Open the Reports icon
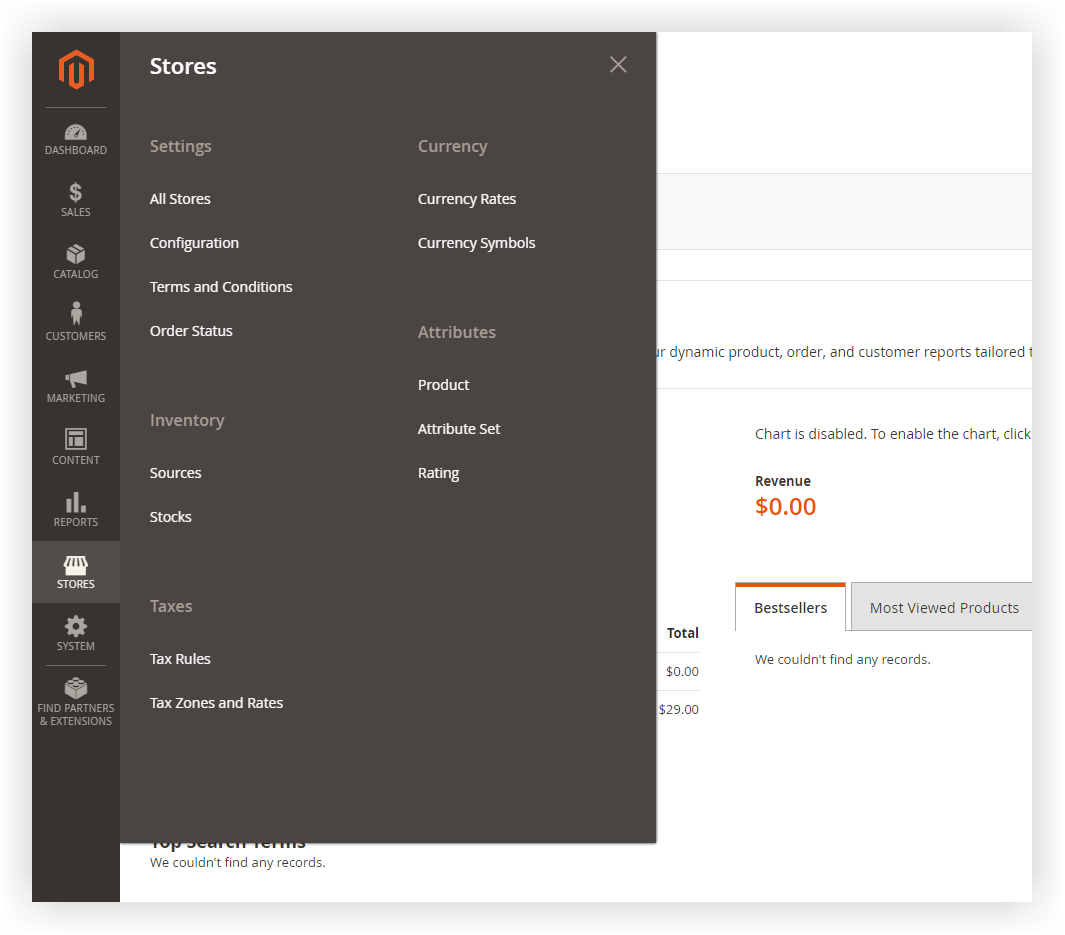Image resolution: width=1065 pixels, height=935 pixels. (x=75, y=508)
